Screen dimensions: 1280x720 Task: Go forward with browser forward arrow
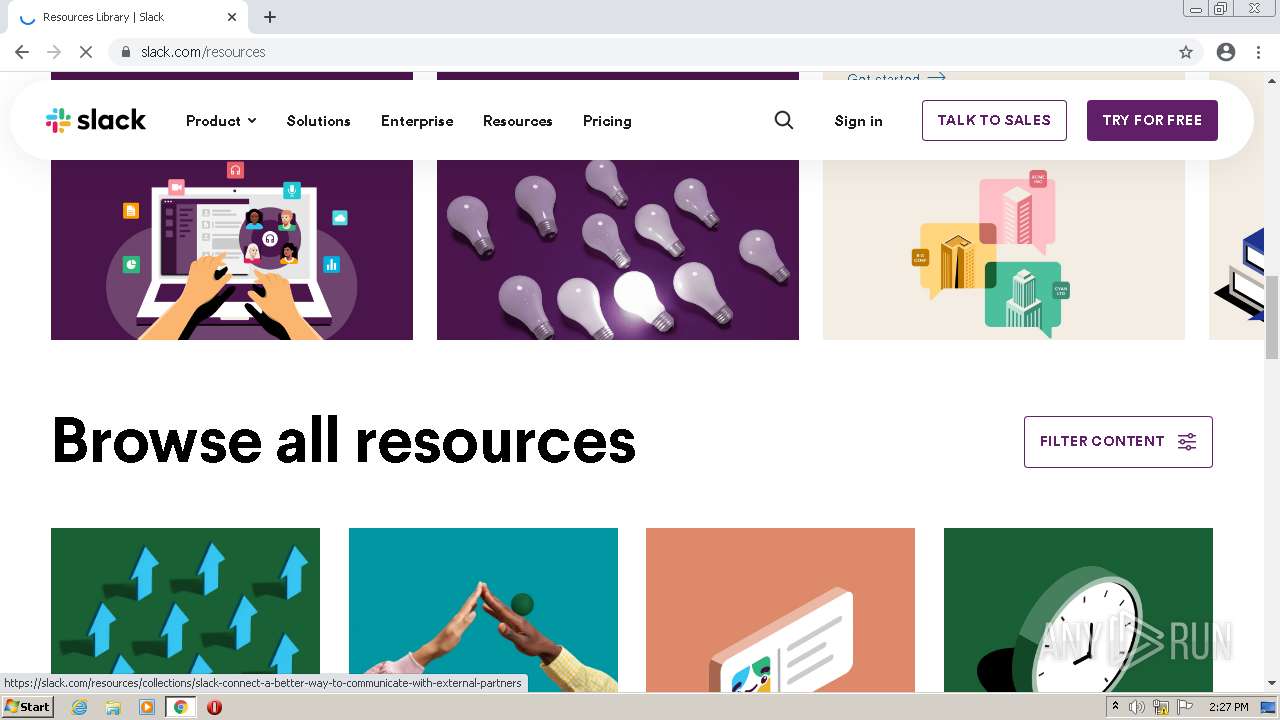pyautogui.click(x=54, y=52)
